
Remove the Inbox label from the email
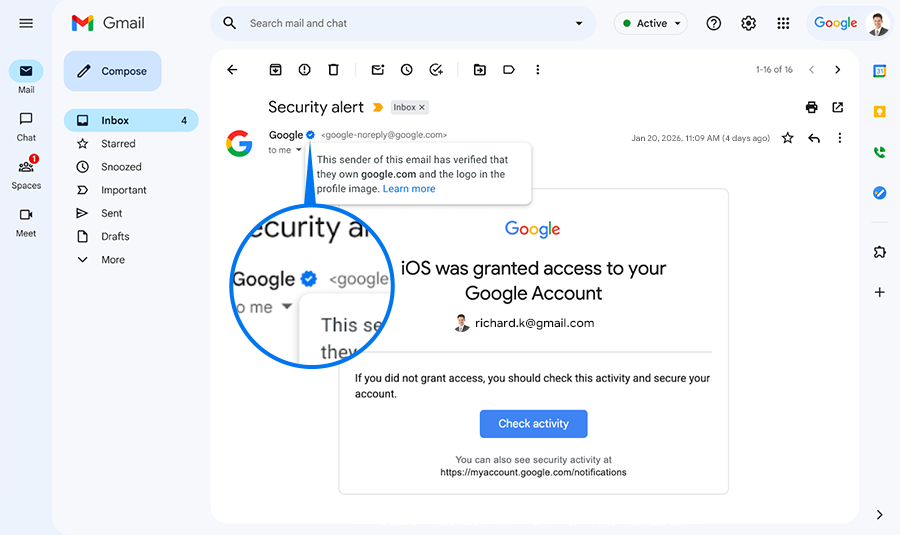pyautogui.click(x=422, y=107)
